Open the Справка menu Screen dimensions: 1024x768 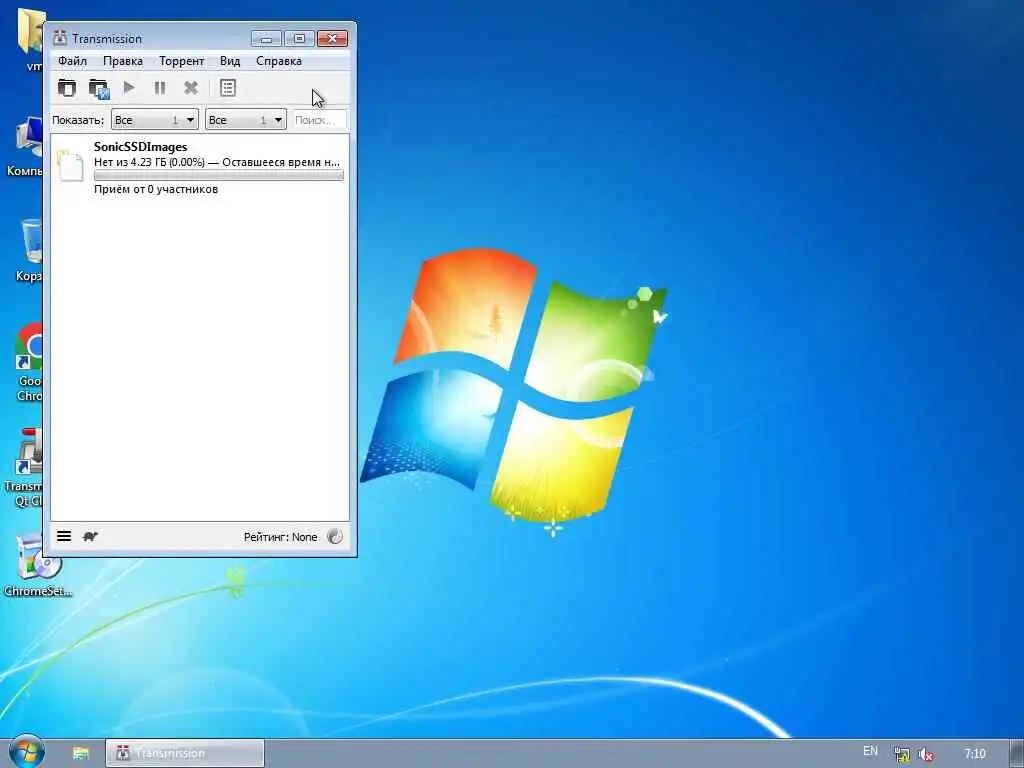click(x=279, y=61)
